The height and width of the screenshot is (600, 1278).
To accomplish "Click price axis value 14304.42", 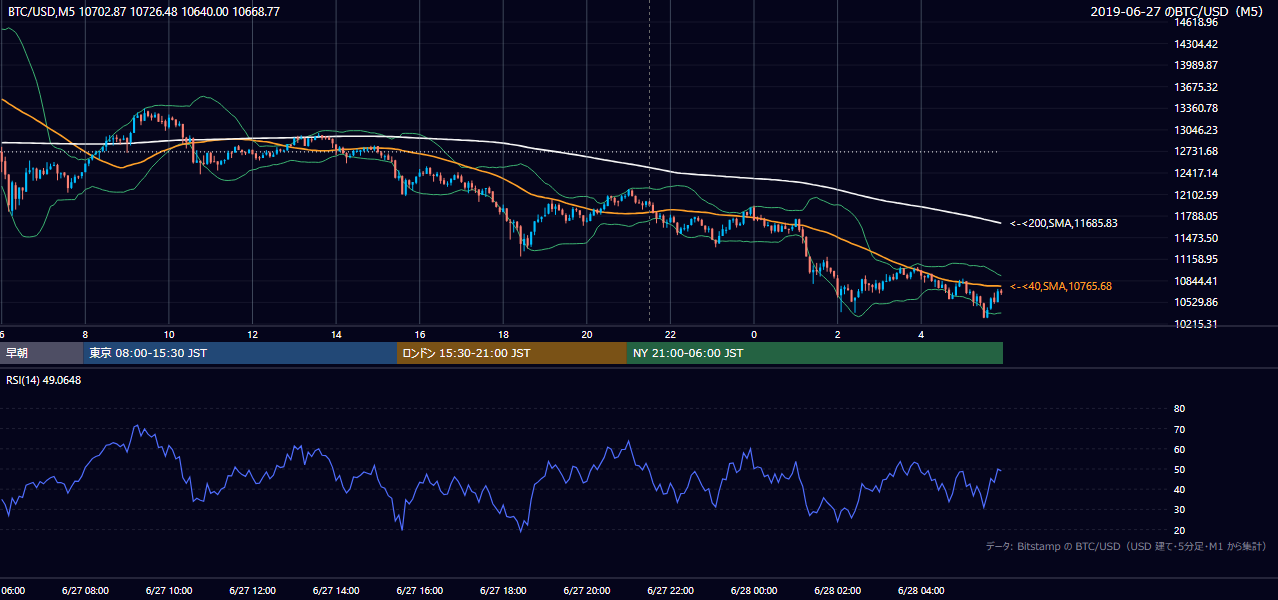I will [1197, 44].
